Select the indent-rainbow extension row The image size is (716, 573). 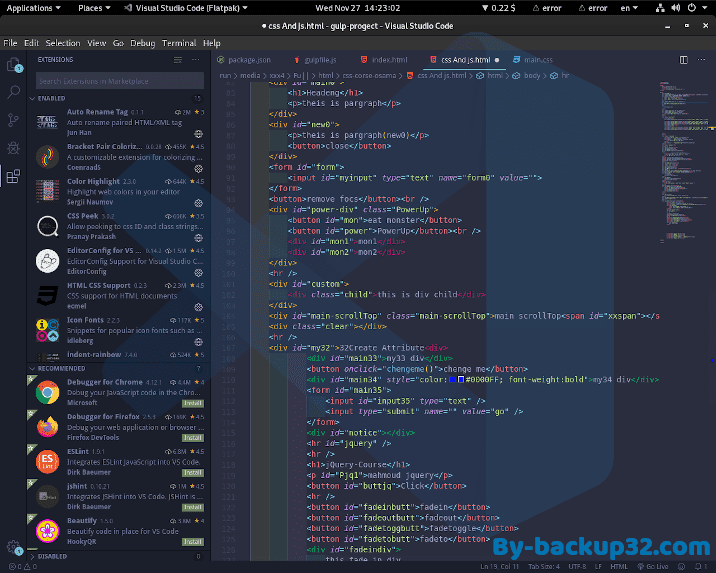(x=118, y=355)
